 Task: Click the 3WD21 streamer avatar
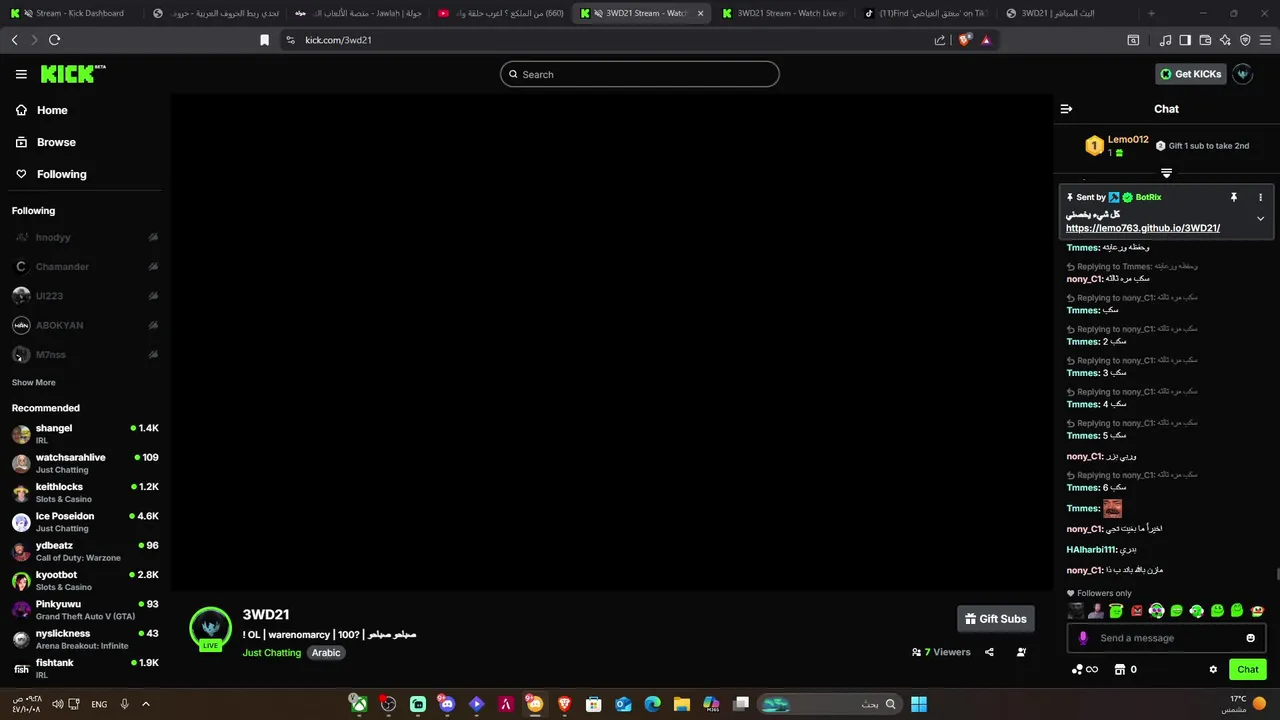211,628
